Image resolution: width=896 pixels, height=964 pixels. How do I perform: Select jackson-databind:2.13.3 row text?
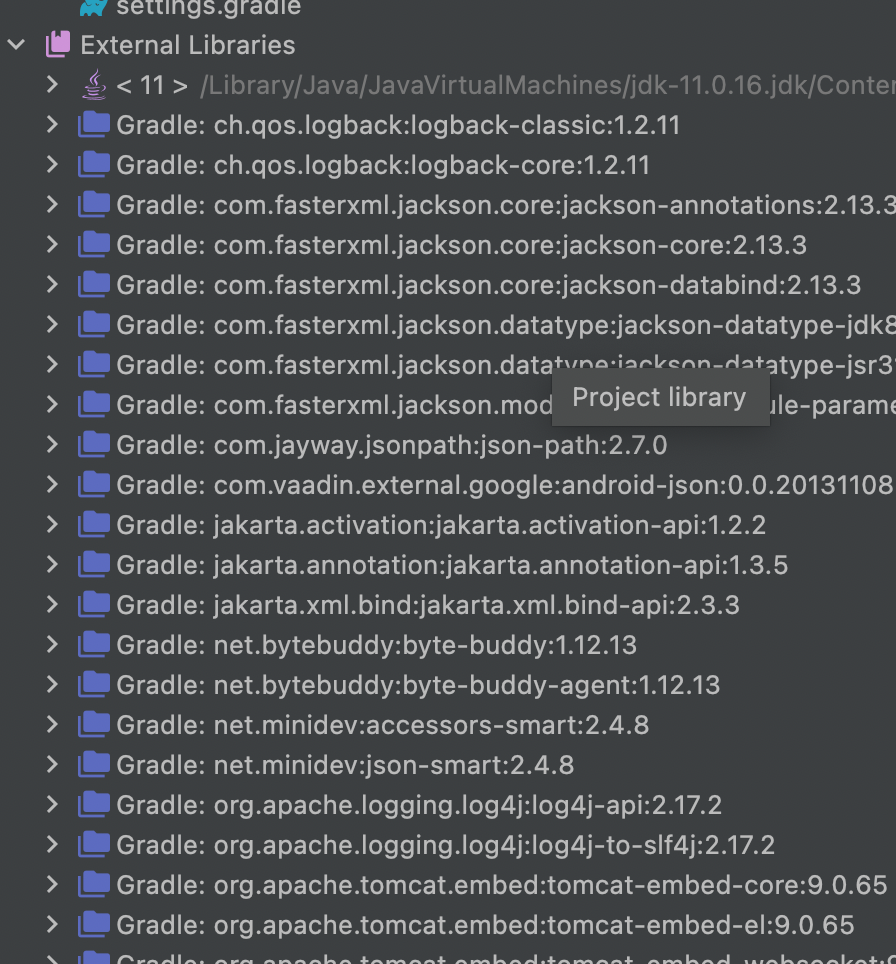pyautogui.click(x=488, y=285)
